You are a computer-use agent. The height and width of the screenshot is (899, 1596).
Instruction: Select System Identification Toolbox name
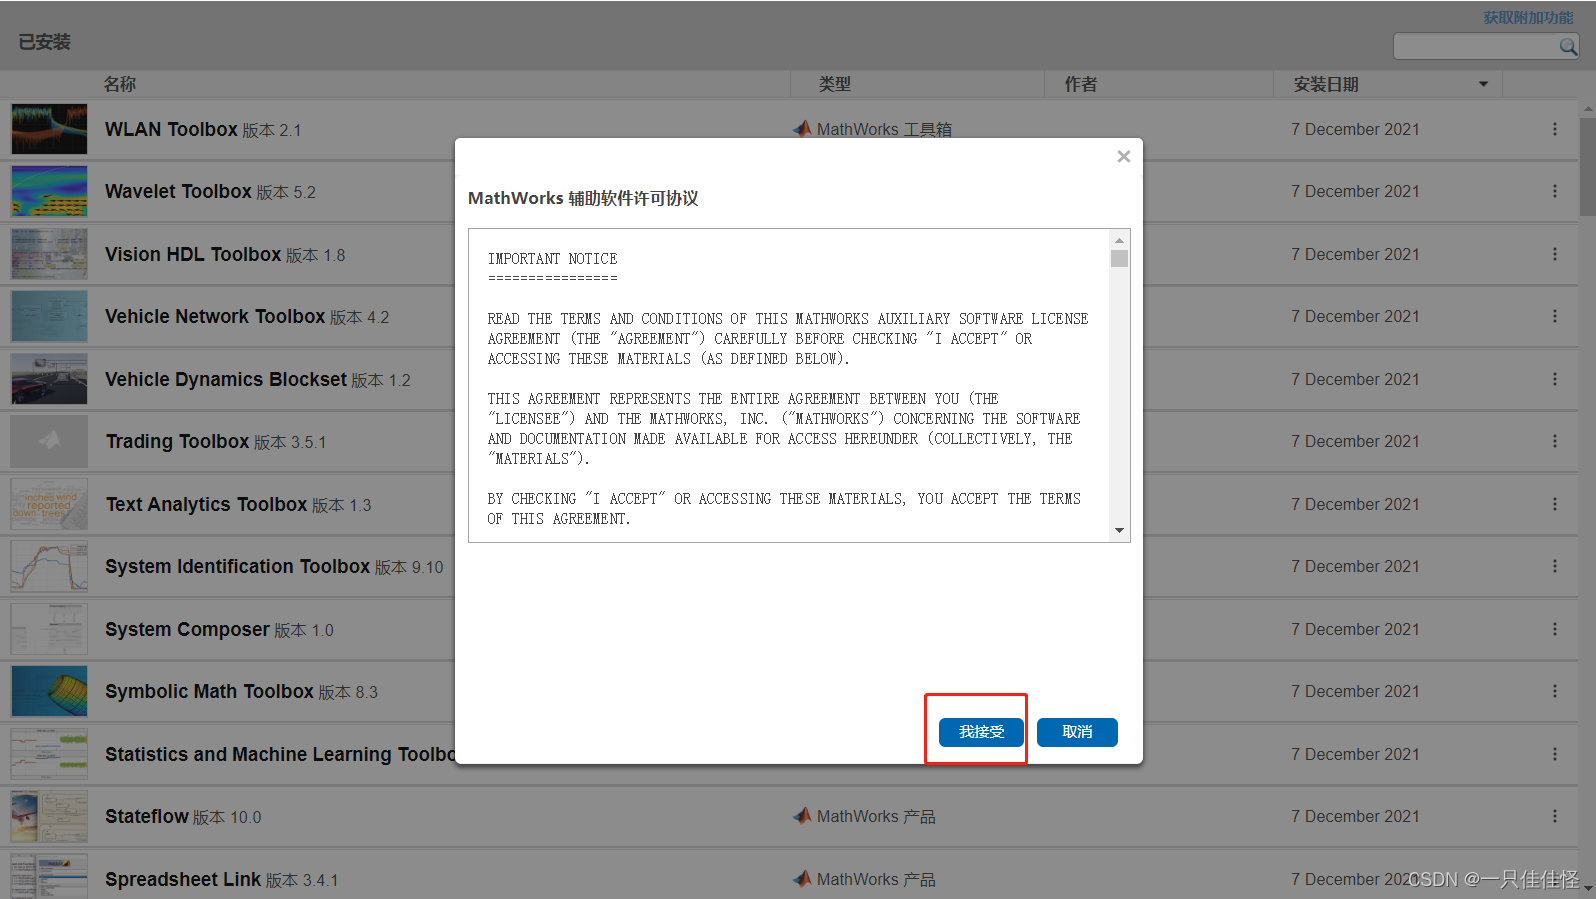(x=238, y=566)
